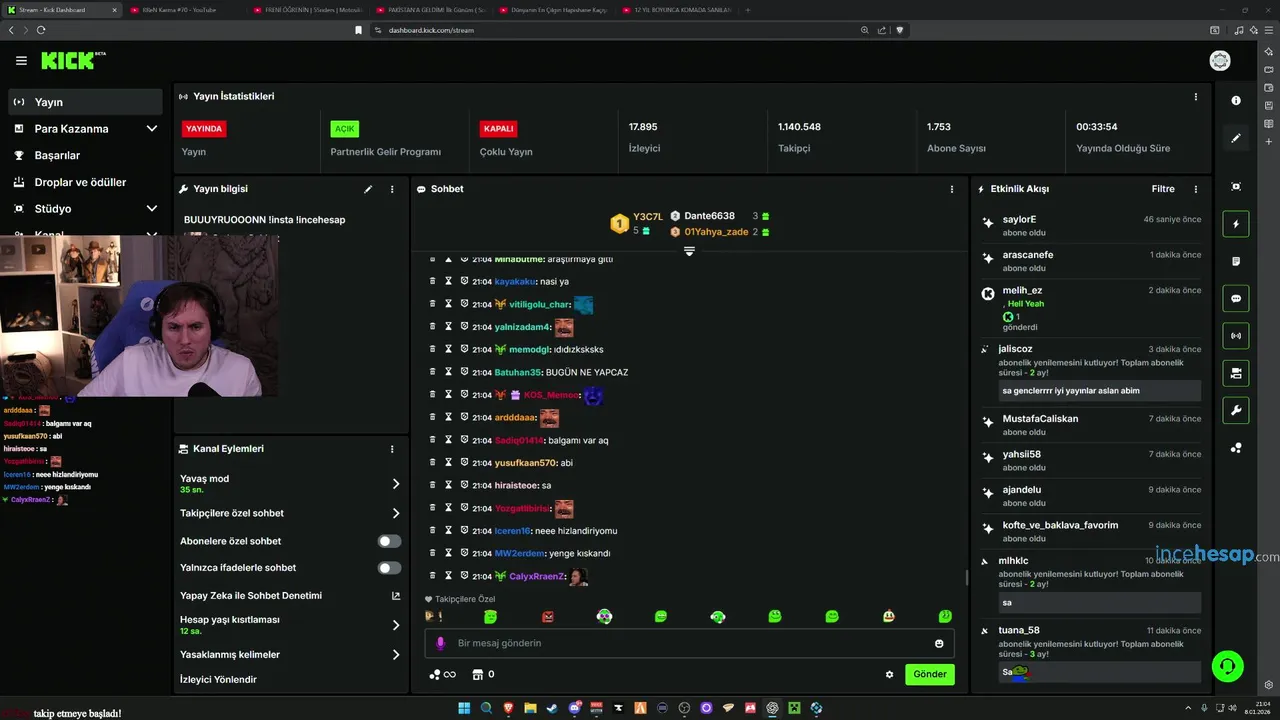Click saylorE in the activity feed
Image resolution: width=1280 pixels, height=720 pixels.
pos(1019,219)
